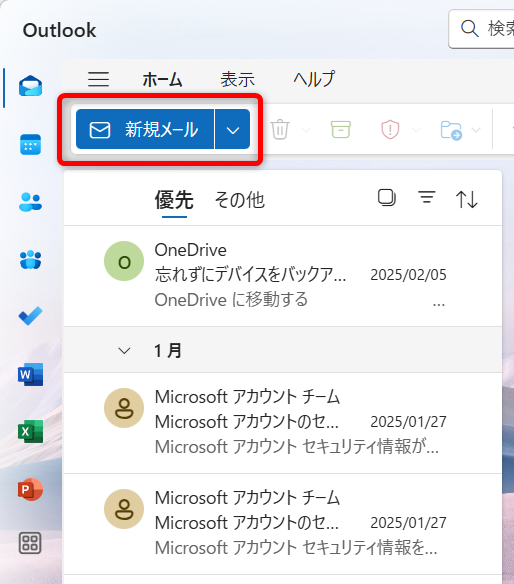This screenshot has width=514, height=584.
Task: Open the filter icon in message list
Action: [427, 197]
